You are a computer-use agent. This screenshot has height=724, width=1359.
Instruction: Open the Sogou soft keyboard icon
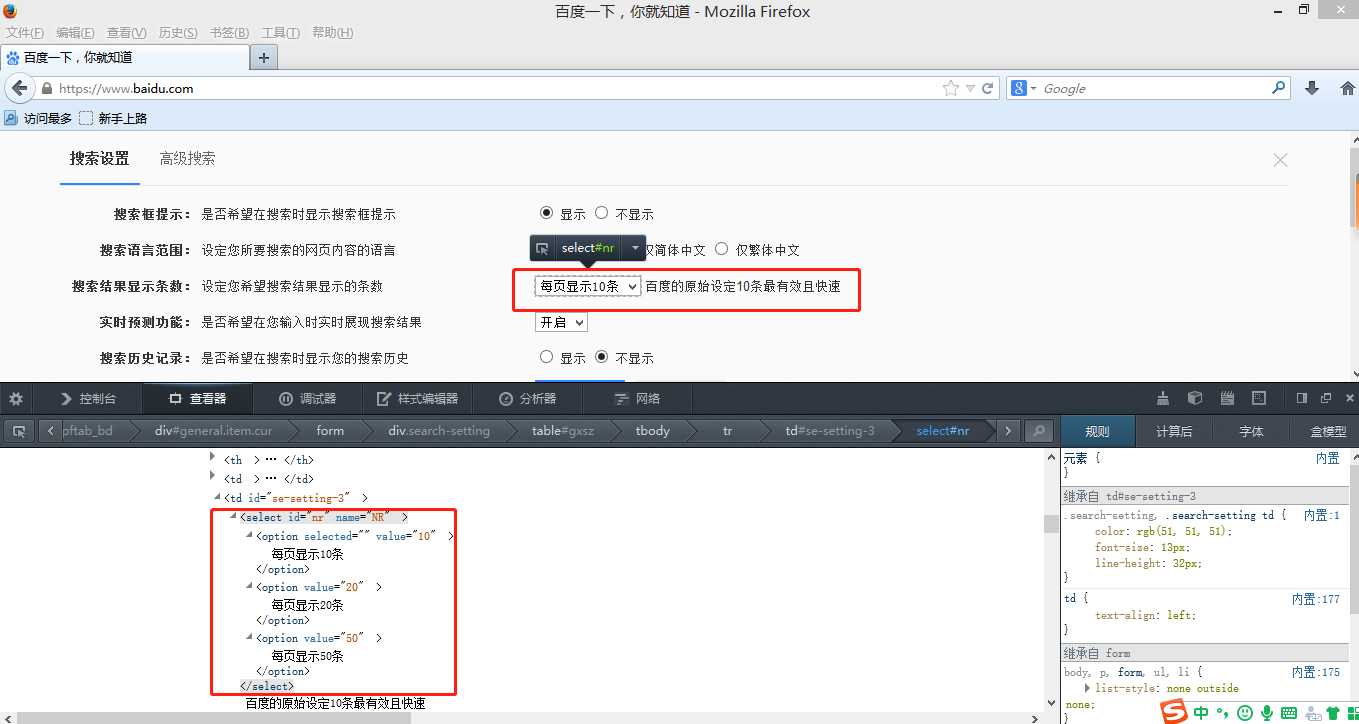pos(1289,713)
